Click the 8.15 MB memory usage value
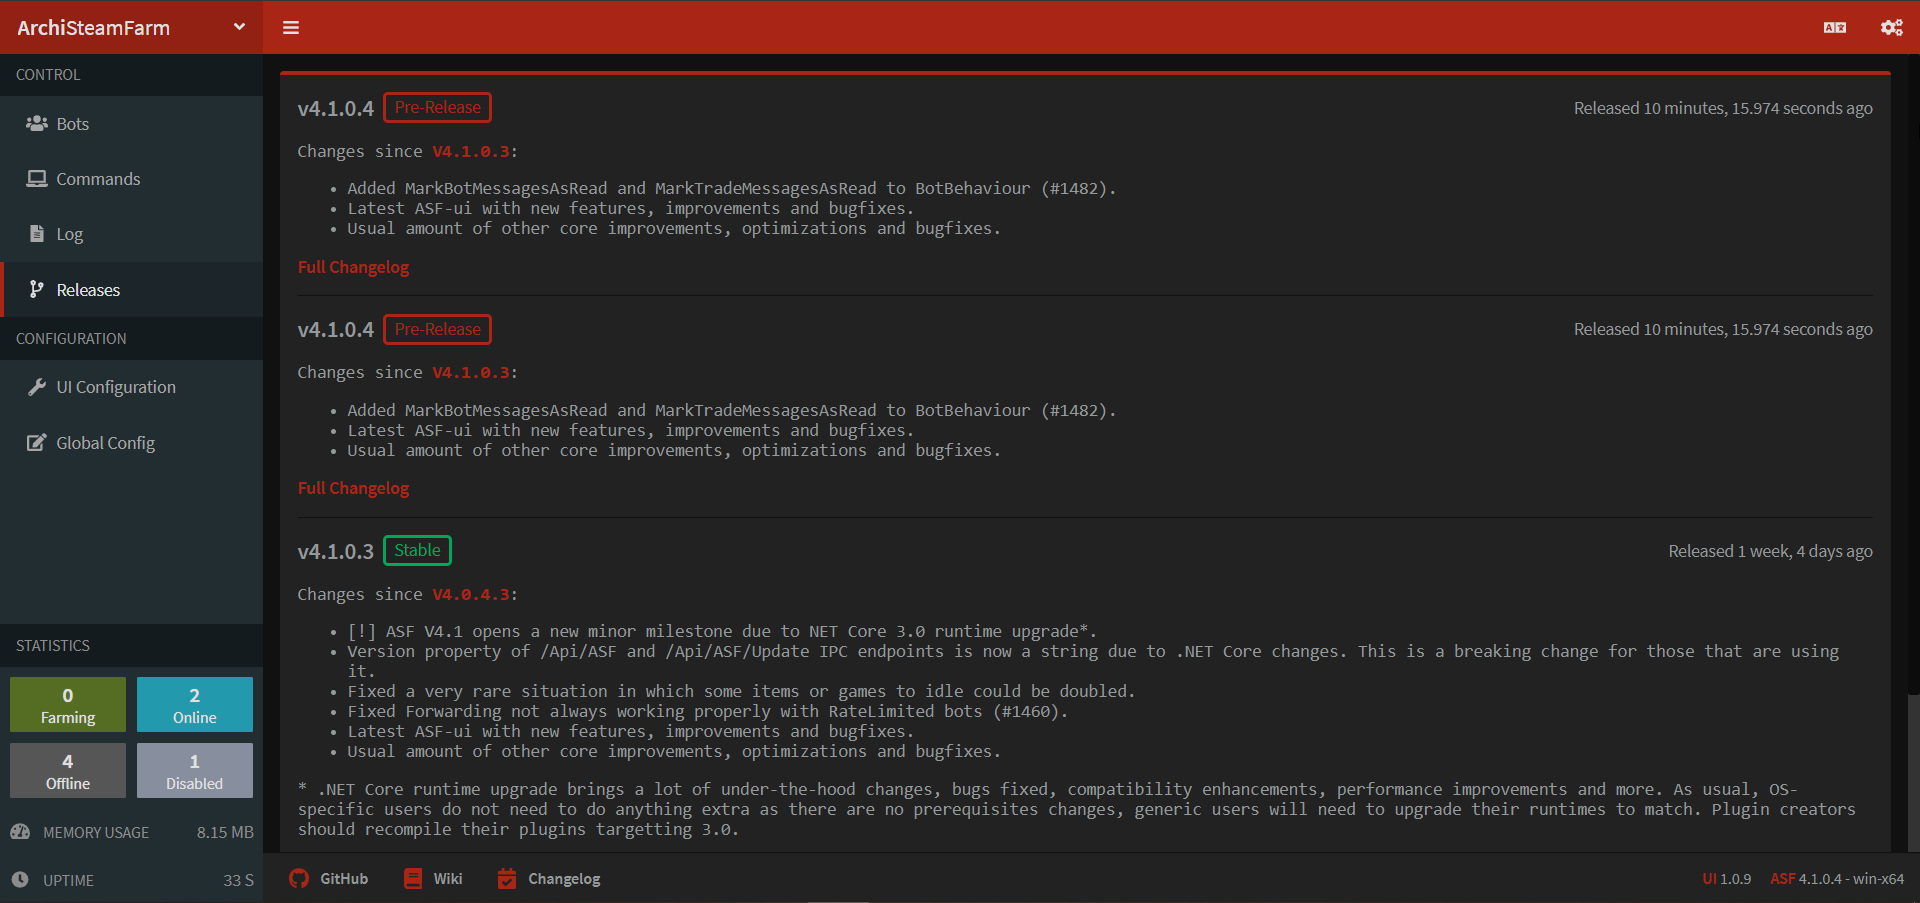This screenshot has width=1920, height=903. click(225, 832)
